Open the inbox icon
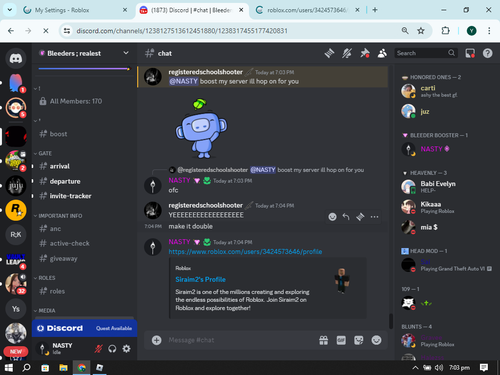Viewport: 500px width, 375px height. (470, 53)
